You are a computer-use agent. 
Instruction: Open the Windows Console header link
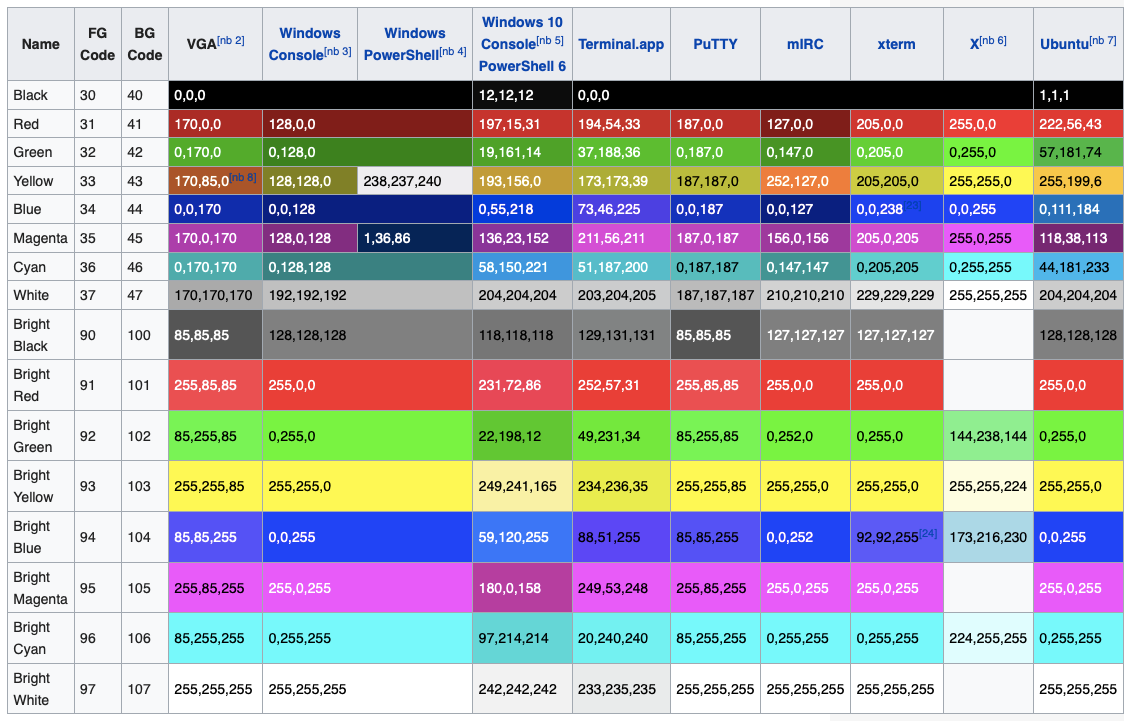point(304,44)
